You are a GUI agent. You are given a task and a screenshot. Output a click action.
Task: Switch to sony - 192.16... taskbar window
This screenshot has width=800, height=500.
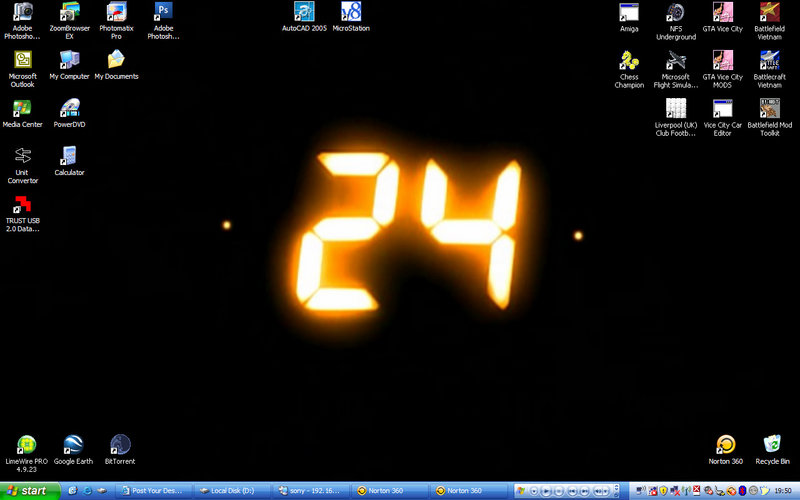click(x=311, y=491)
